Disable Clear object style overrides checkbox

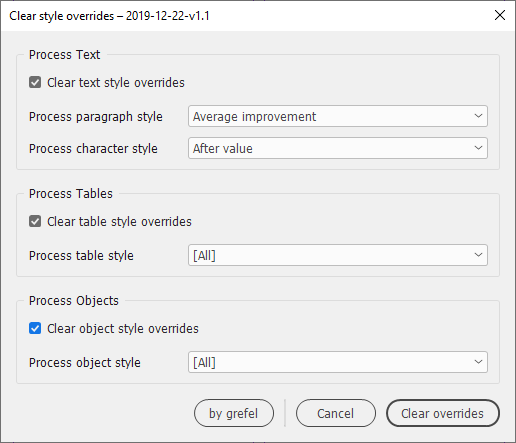coord(35,328)
